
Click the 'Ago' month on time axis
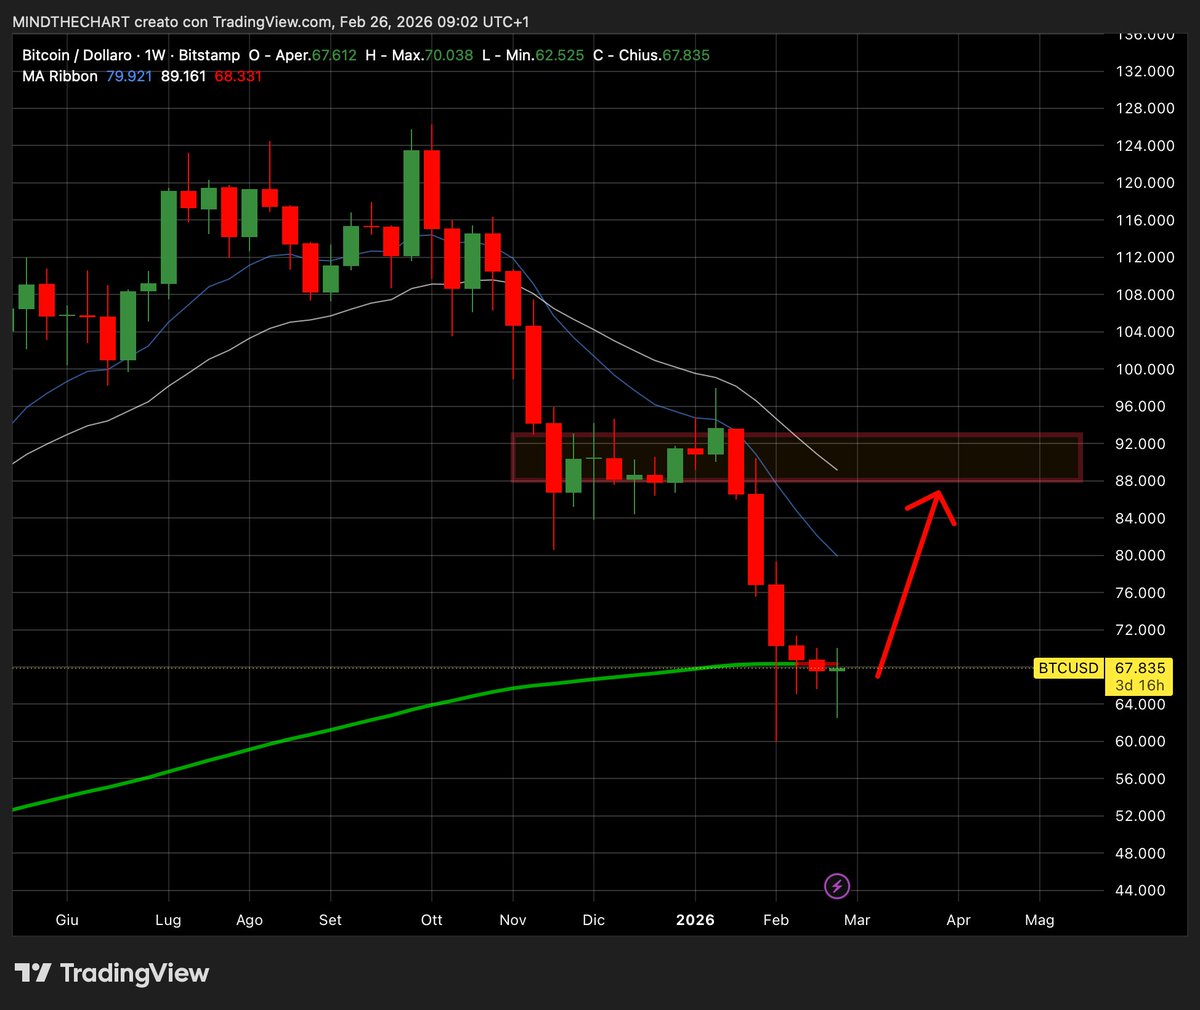click(x=249, y=920)
